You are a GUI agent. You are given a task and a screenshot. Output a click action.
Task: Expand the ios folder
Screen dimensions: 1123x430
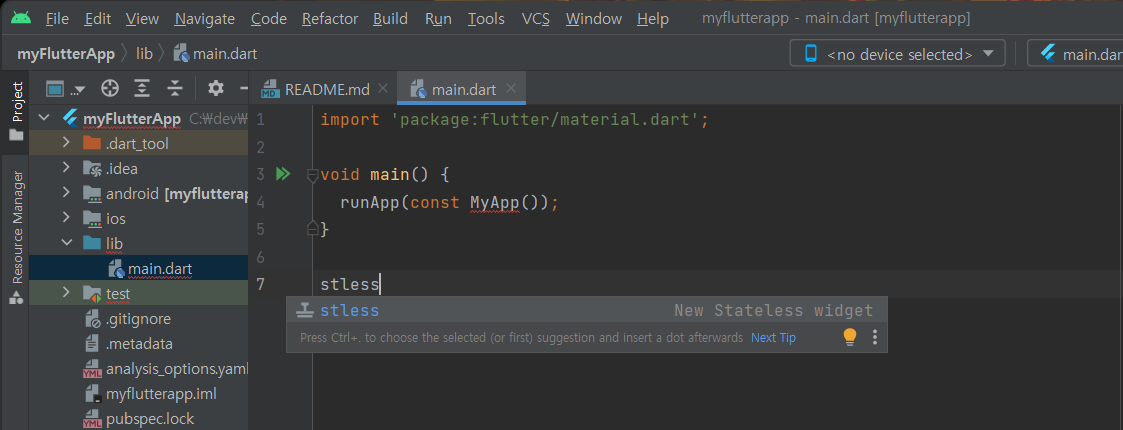coord(66,218)
